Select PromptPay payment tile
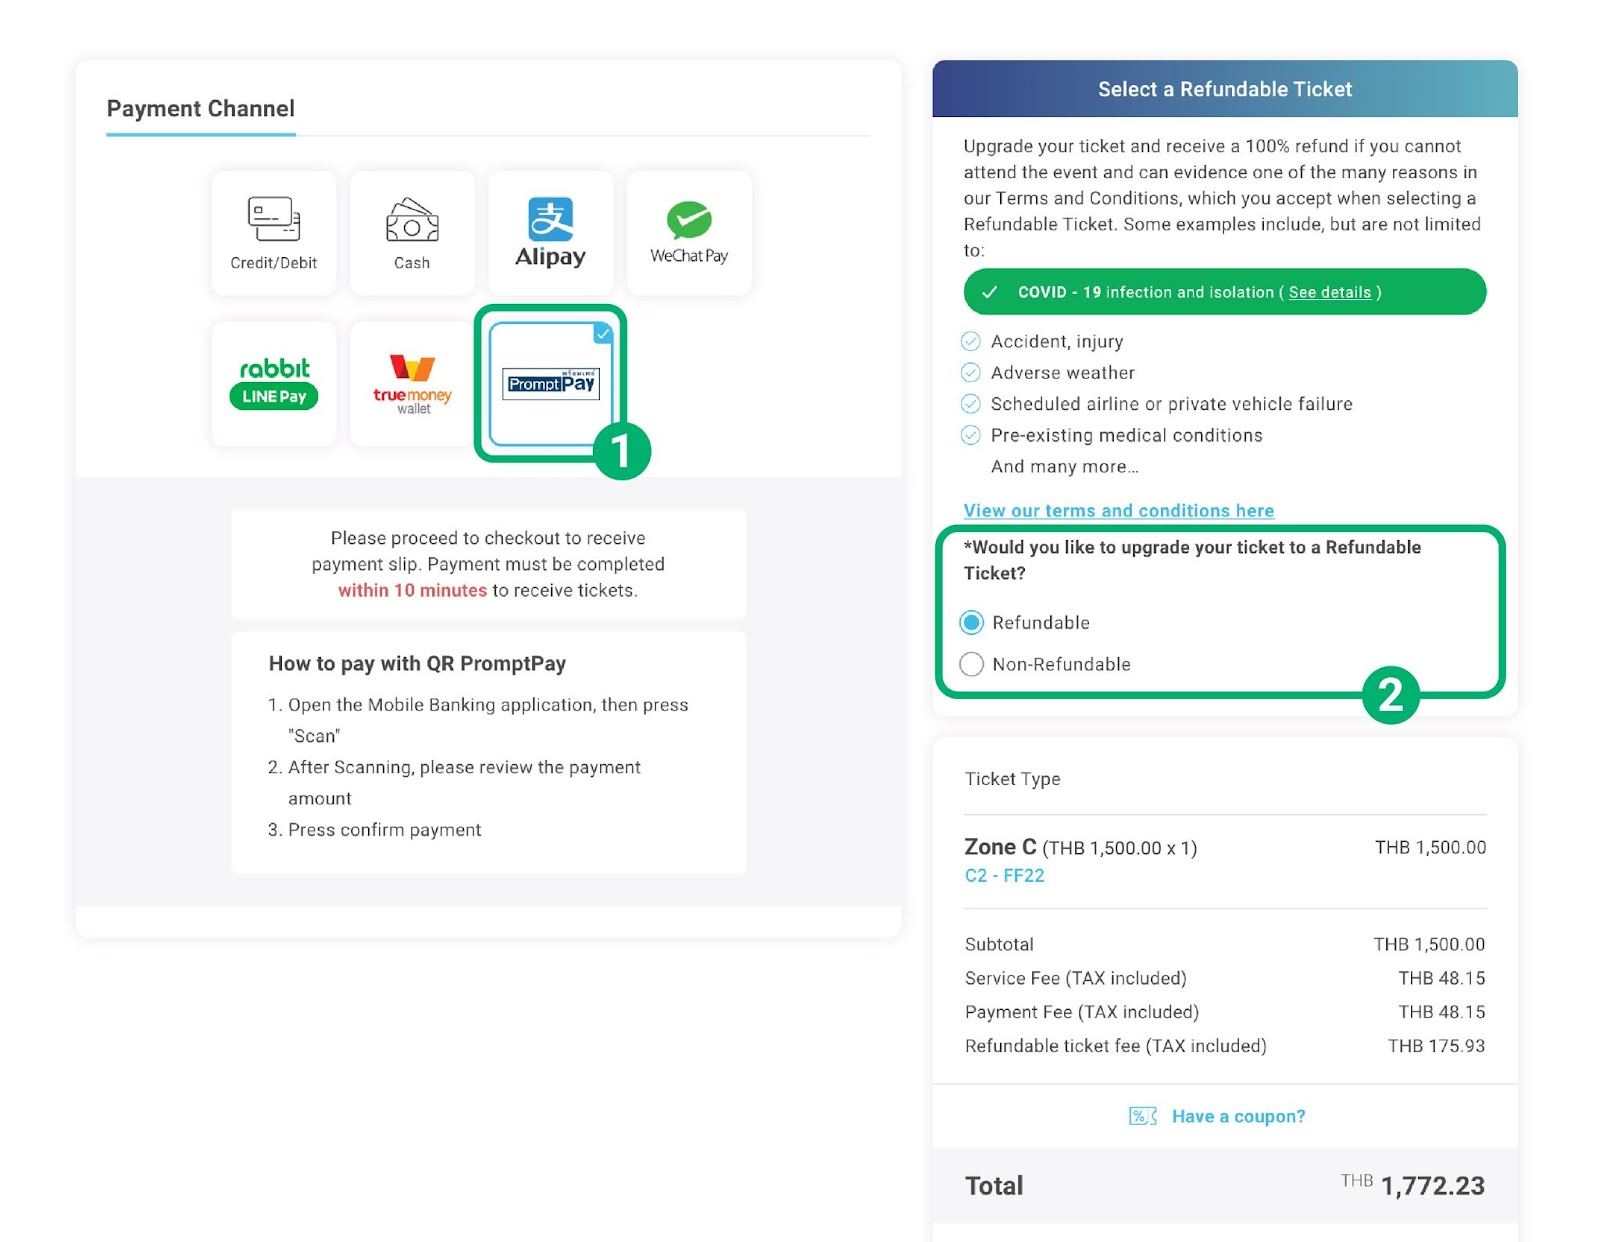Image resolution: width=1600 pixels, height=1242 pixels. (x=550, y=384)
